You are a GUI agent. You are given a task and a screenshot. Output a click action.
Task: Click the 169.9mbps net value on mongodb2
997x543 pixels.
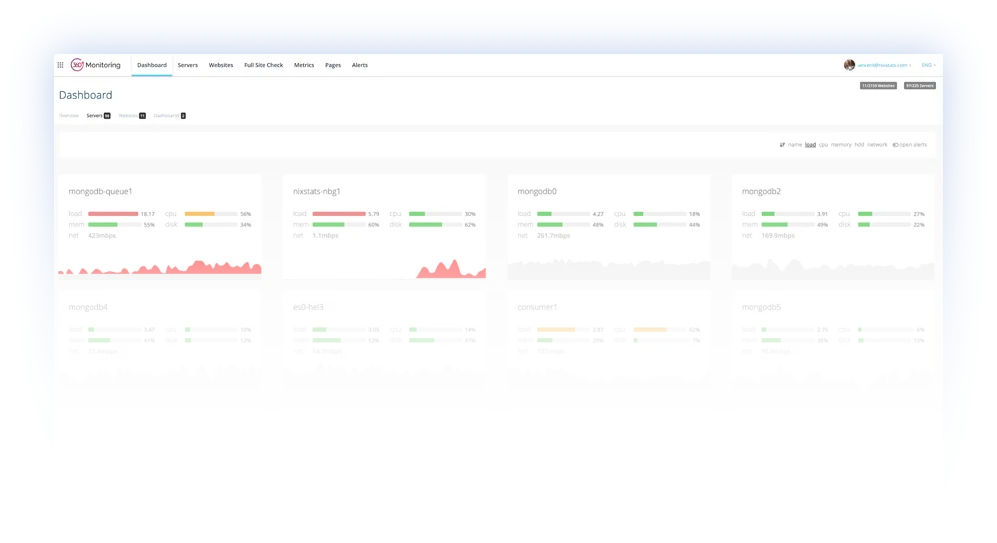pos(778,236)
